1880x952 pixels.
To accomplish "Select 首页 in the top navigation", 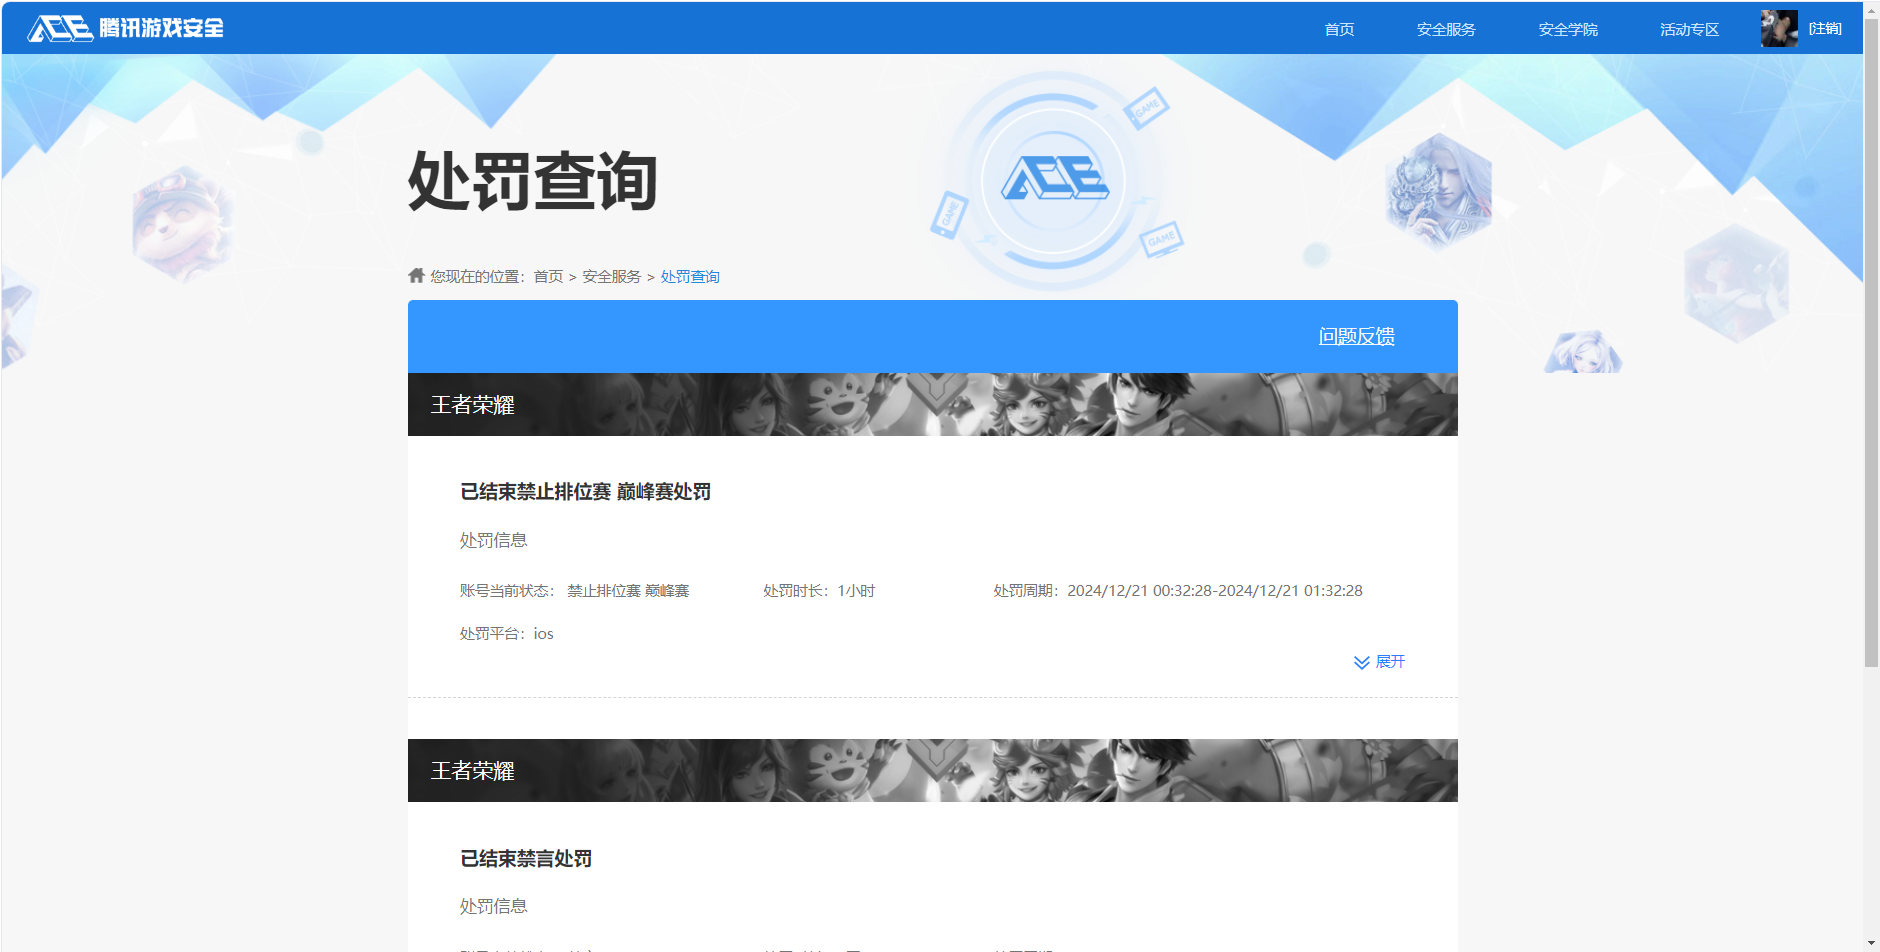I will pyautogui.click(x=1340, y=28).
